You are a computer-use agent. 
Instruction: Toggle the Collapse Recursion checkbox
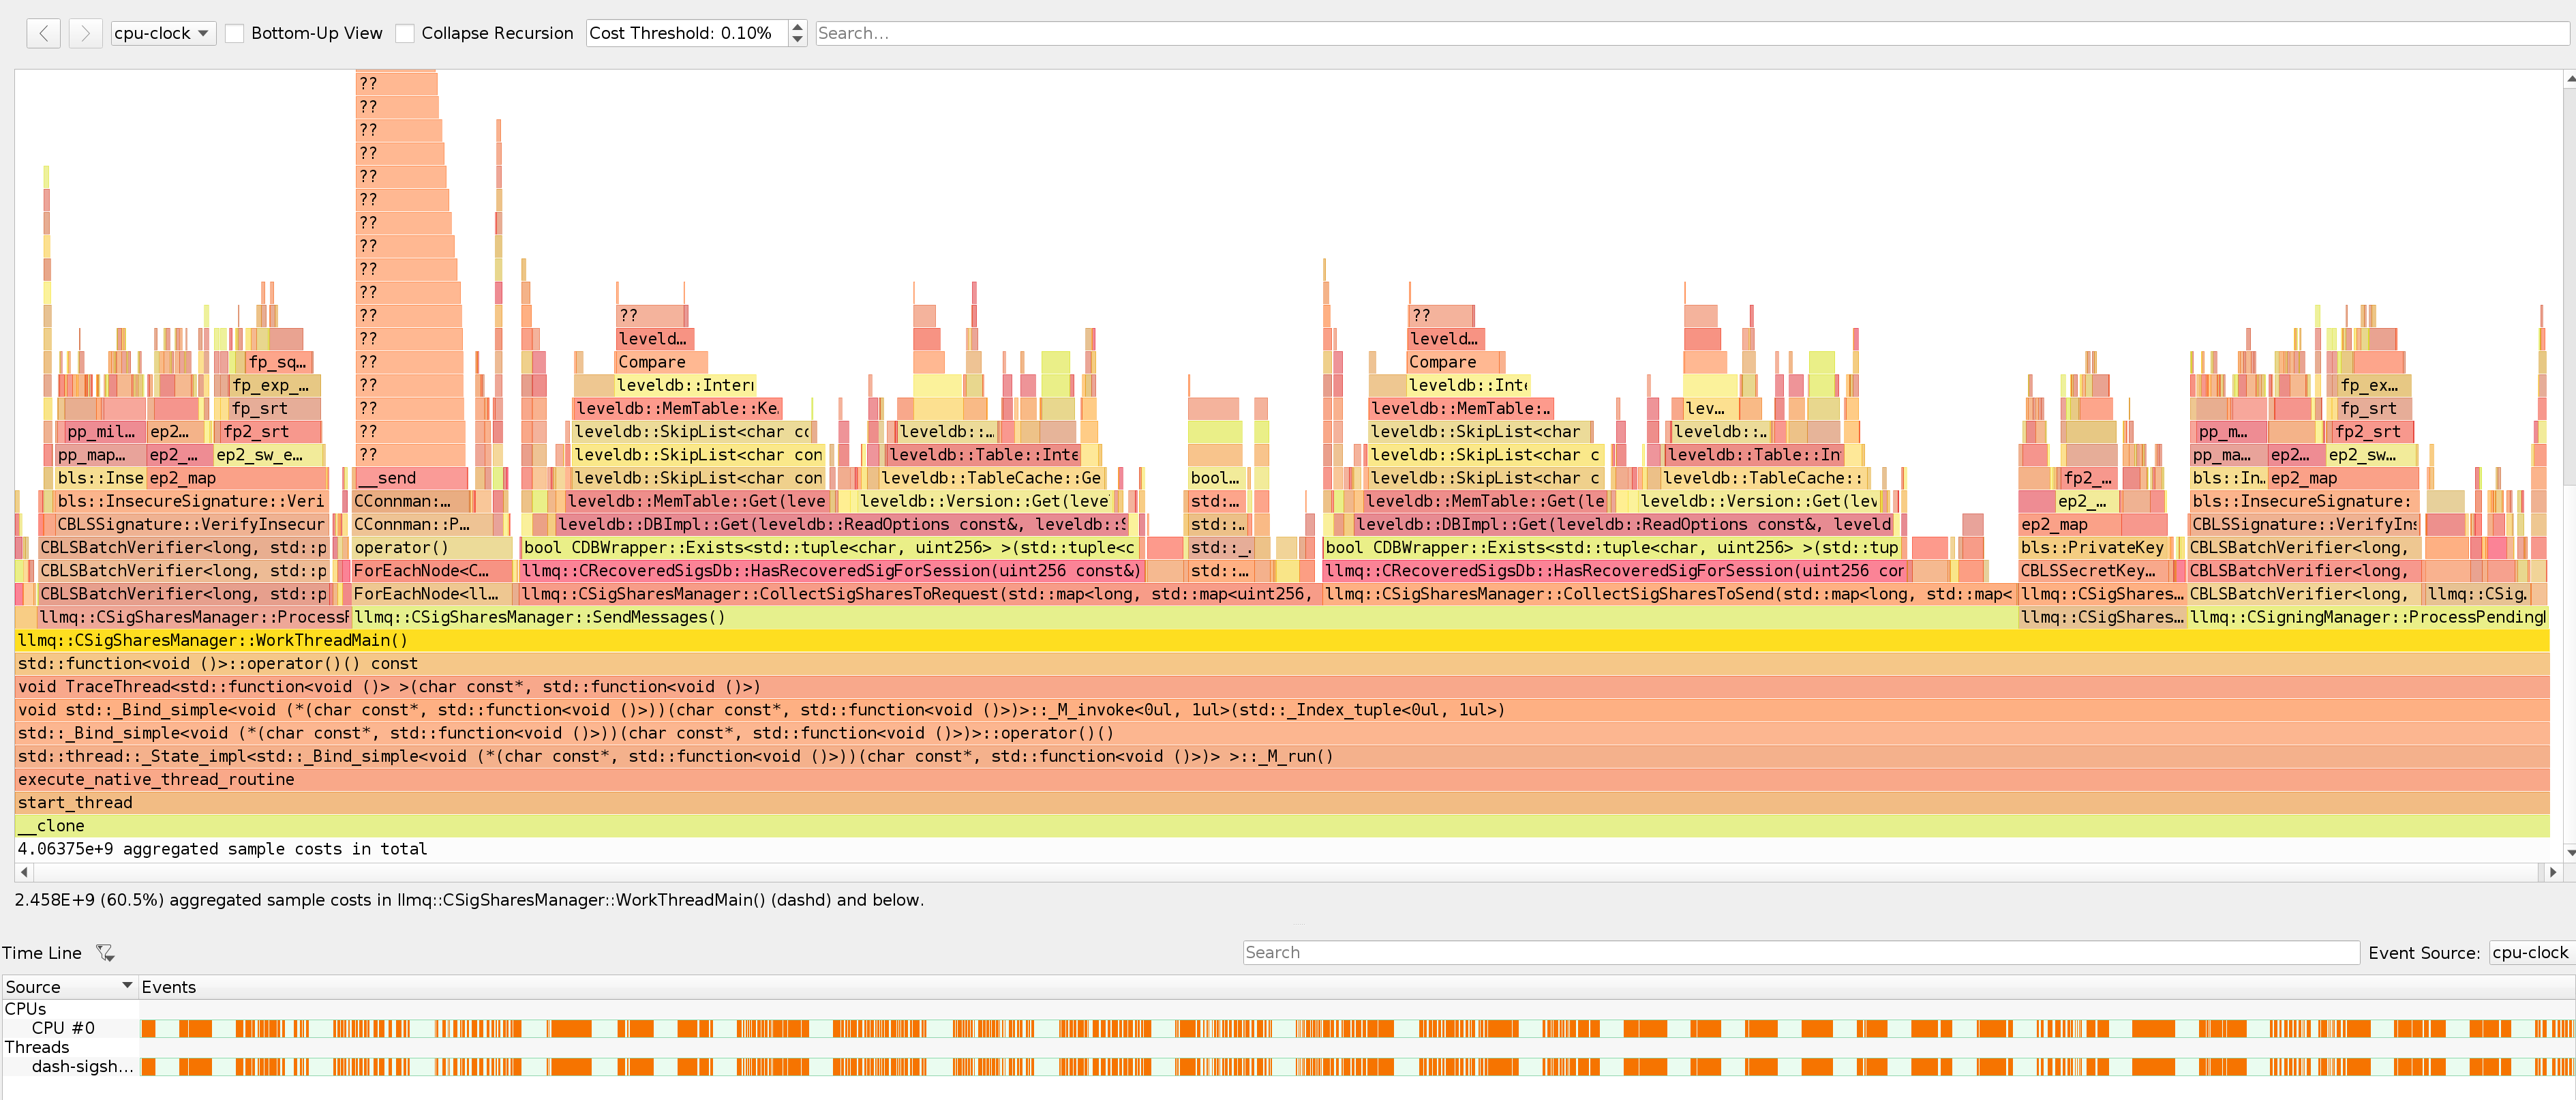[405, 33]
